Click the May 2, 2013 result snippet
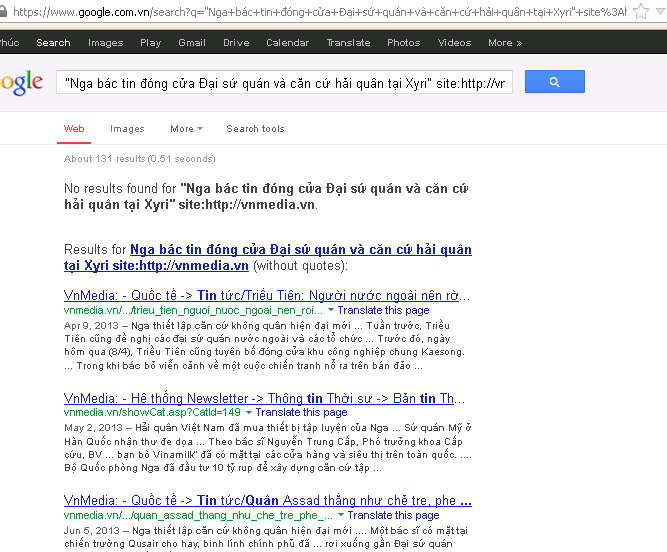 tap(268, 448)
